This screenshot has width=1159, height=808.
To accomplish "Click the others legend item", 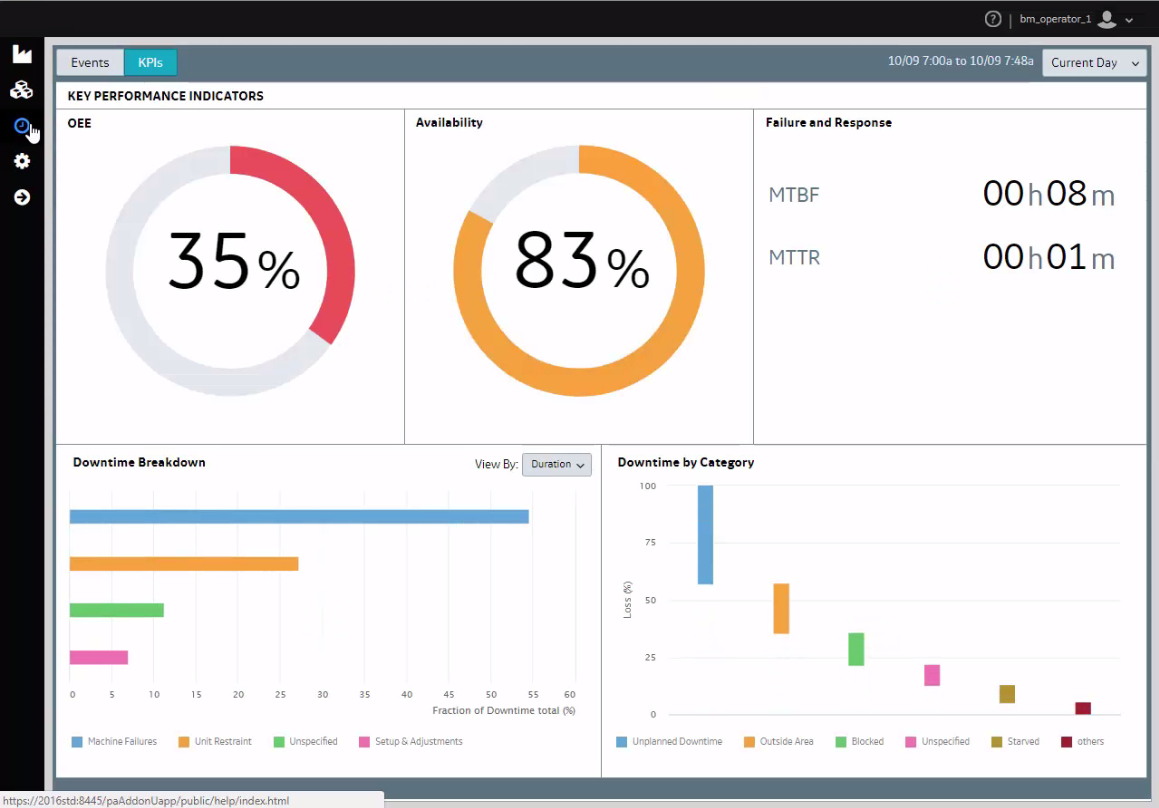I will tap(1082, 741).
